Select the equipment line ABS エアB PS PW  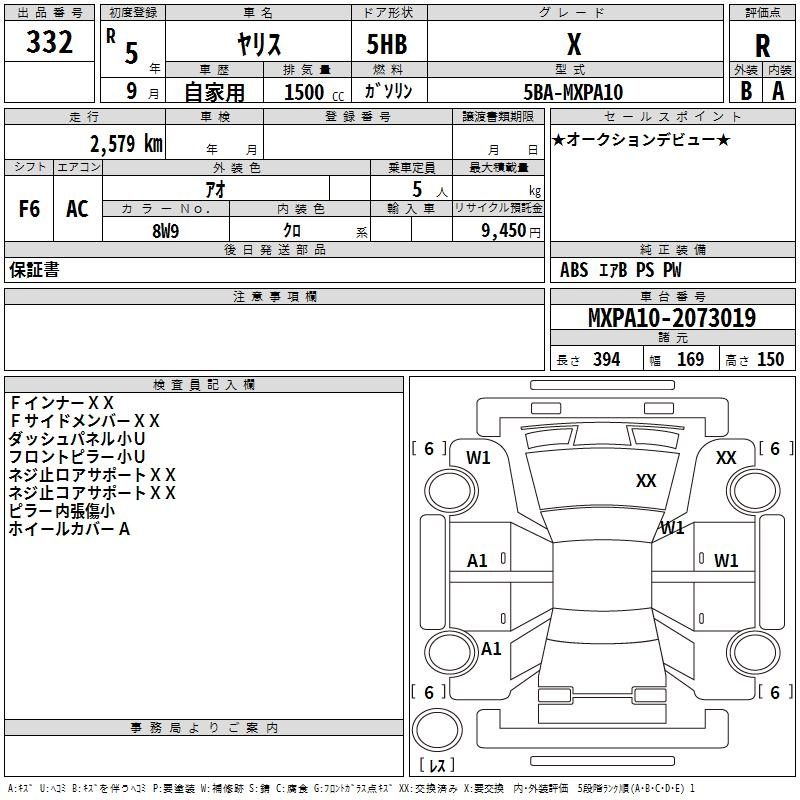pyautogui.click(x=620, y=270)
